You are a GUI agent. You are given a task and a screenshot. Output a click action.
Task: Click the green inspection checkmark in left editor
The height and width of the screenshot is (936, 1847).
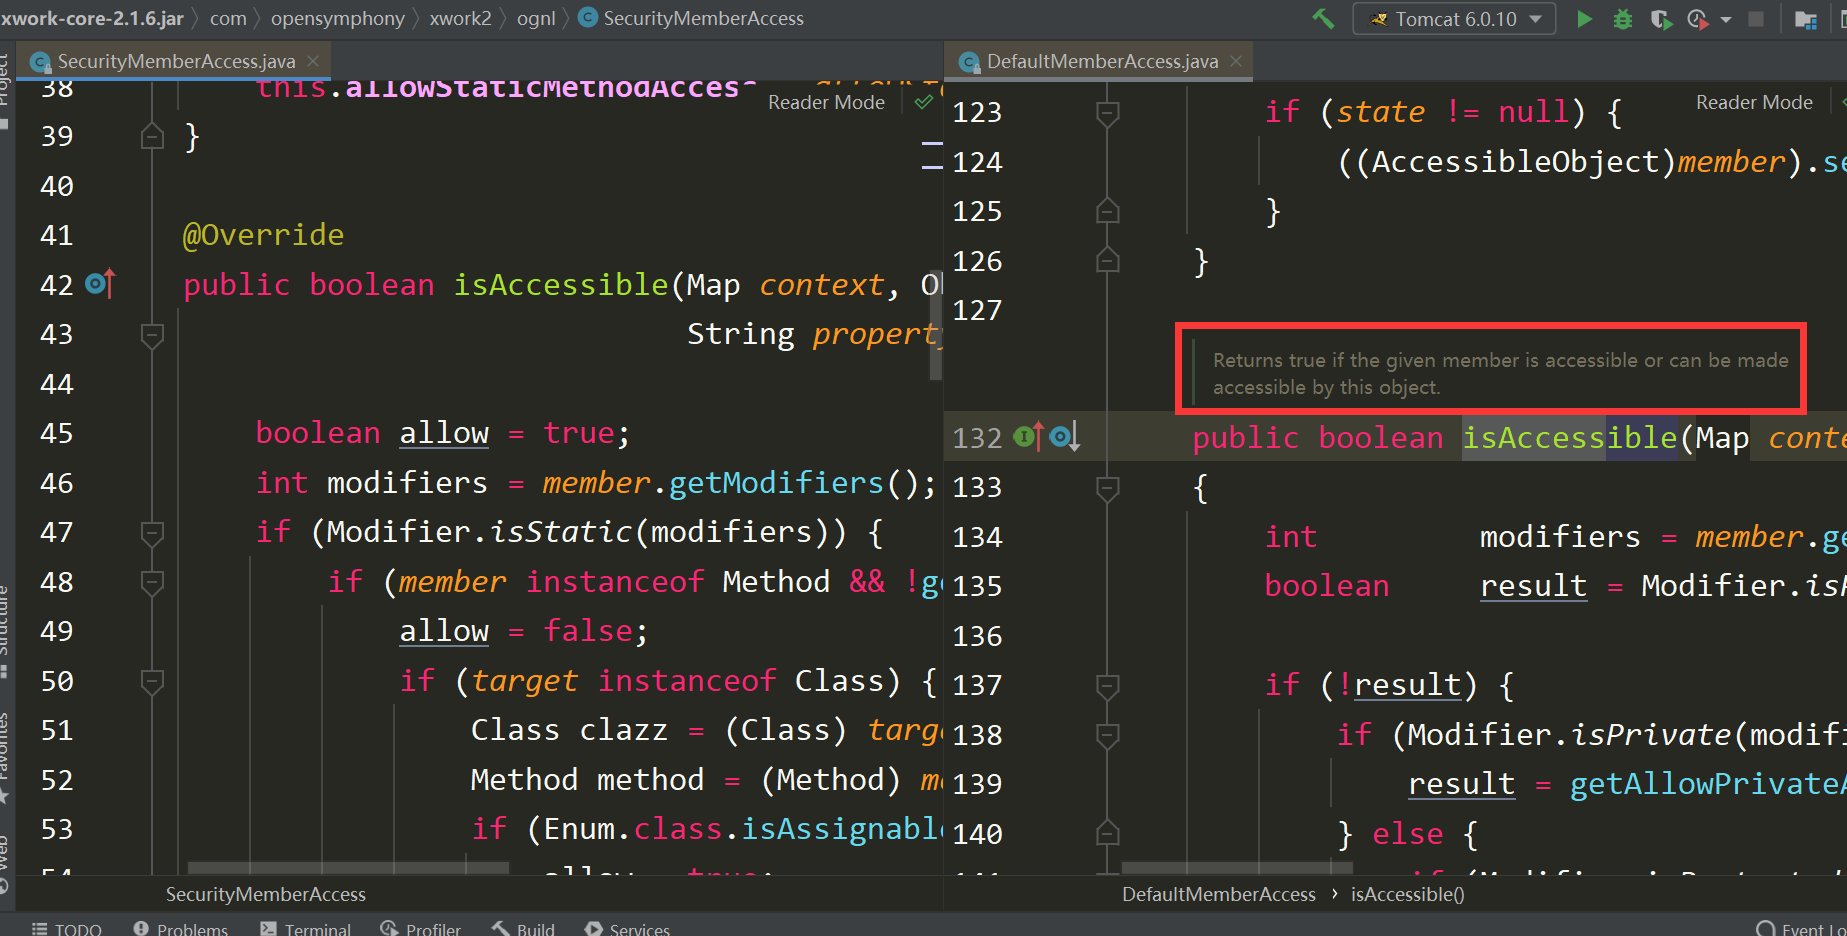pyautogui.click(x=924, y=102)
